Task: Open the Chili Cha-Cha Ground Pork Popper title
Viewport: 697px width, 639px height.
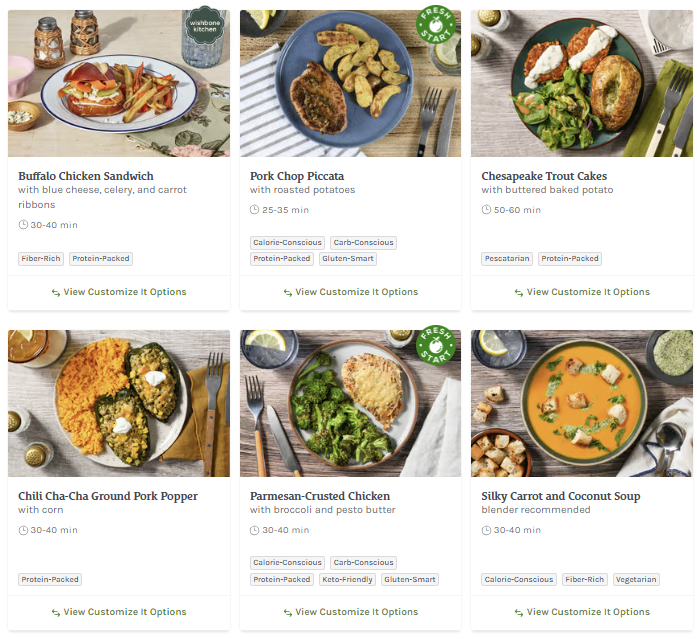Action: coord(108,496)
